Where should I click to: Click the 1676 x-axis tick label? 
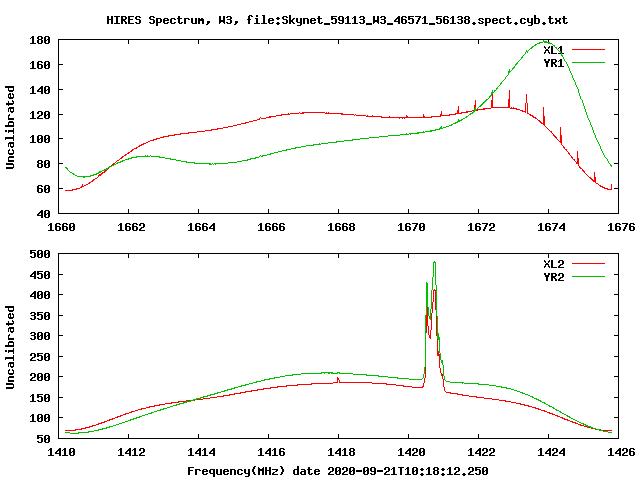[621, 227]
